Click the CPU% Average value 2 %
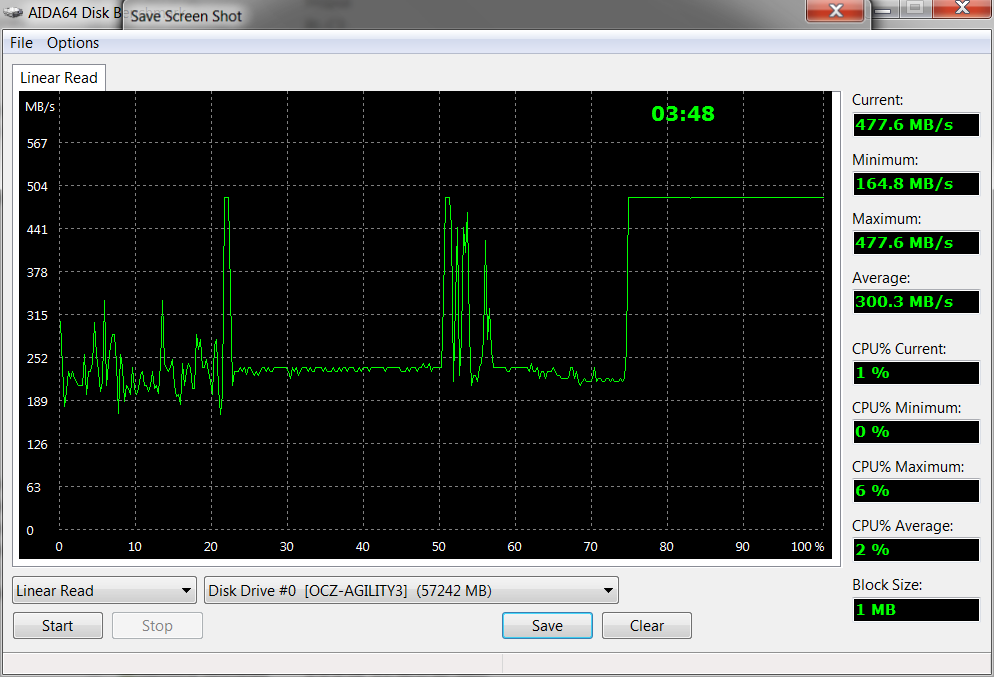Screen dimensions: 994x677 [x=916, y=550]
